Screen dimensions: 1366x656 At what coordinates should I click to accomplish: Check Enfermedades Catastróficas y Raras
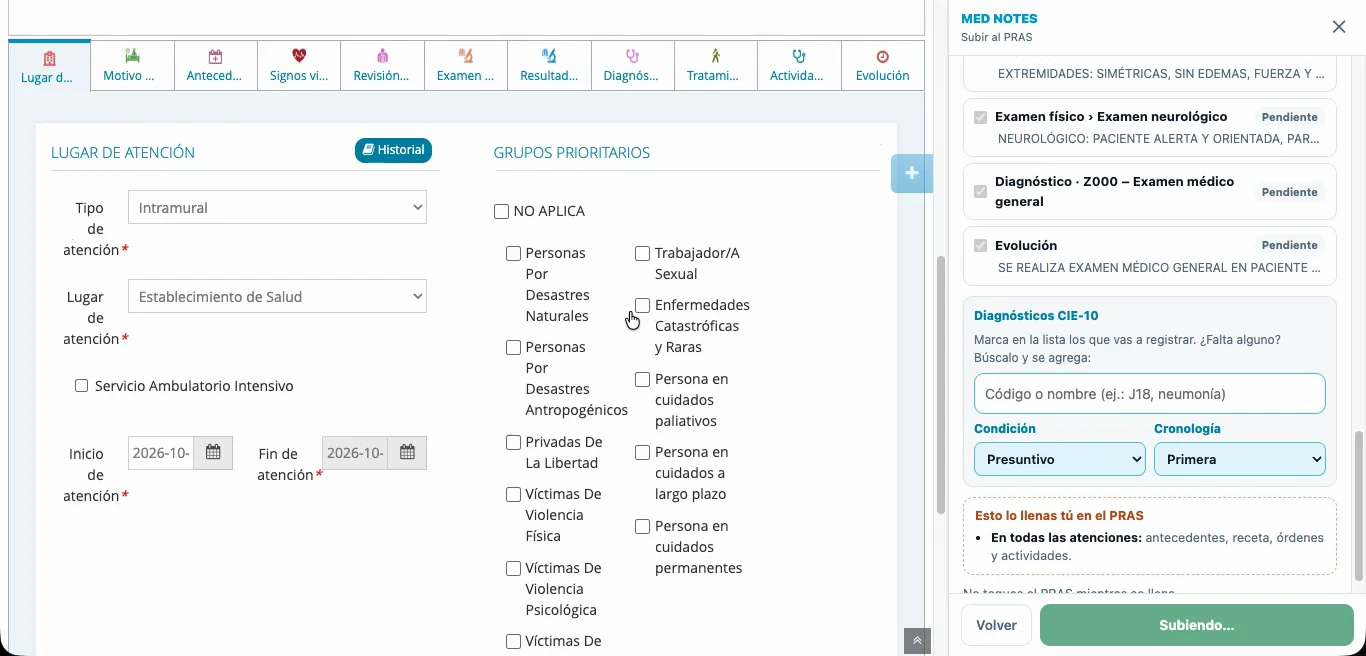[643, 306]
